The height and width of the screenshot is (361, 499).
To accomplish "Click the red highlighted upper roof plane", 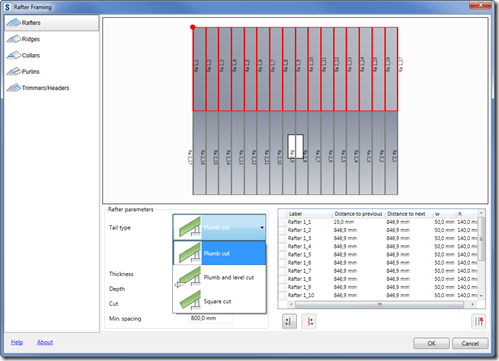I will click(x=295, y=69).
